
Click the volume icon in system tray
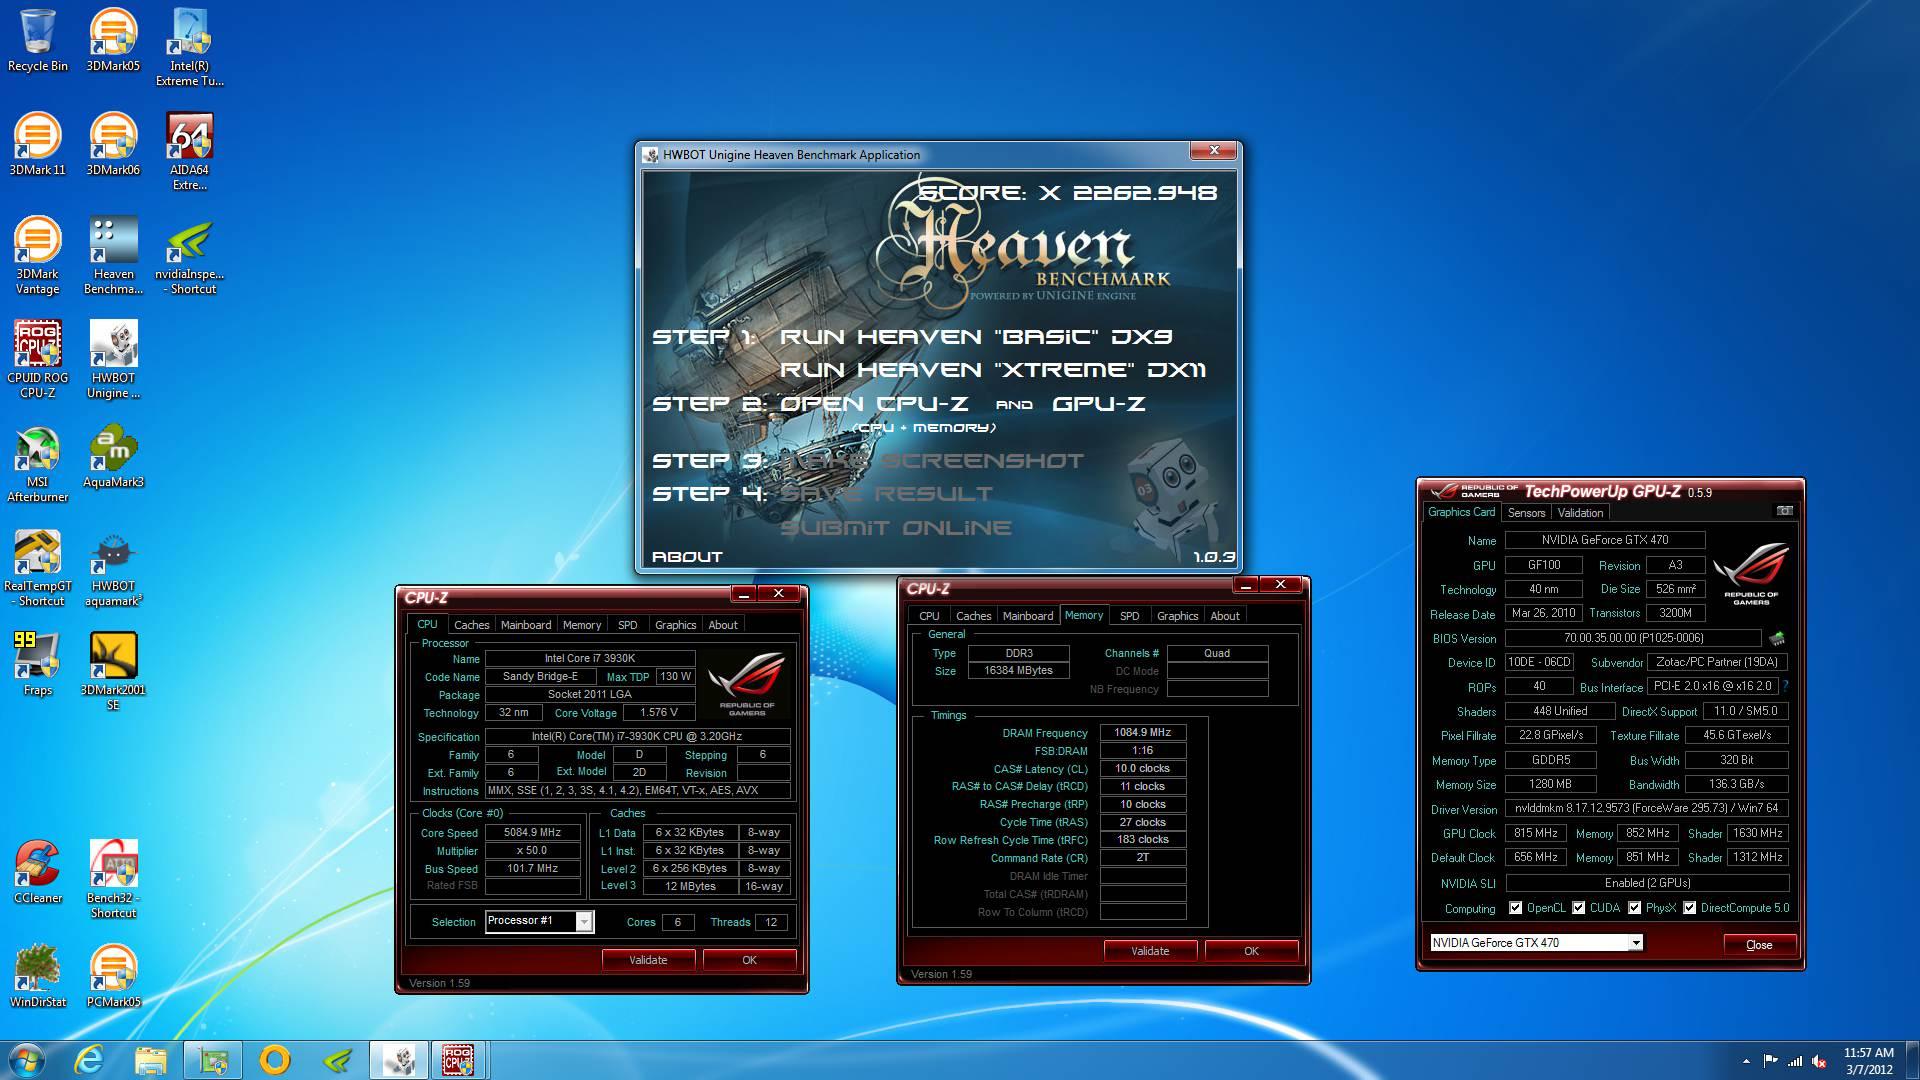(x=1821, y=1061)
